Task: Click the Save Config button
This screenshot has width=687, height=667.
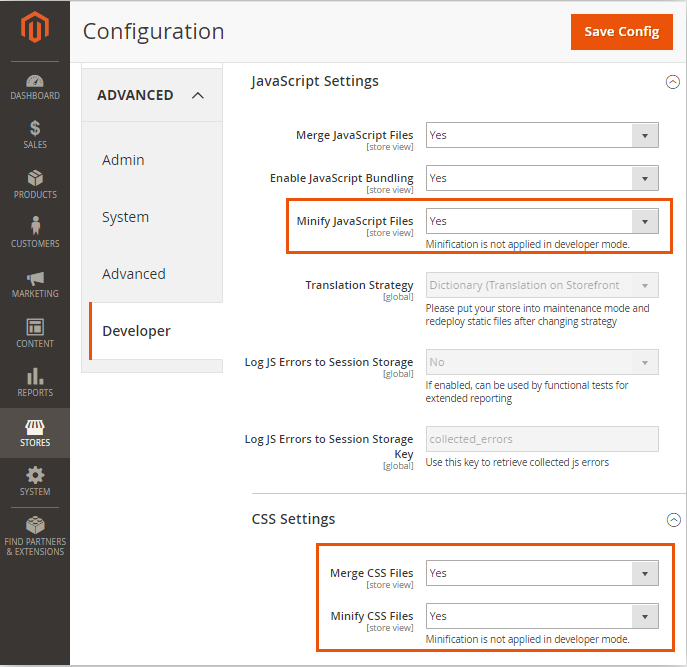Action: click(621, 31)
